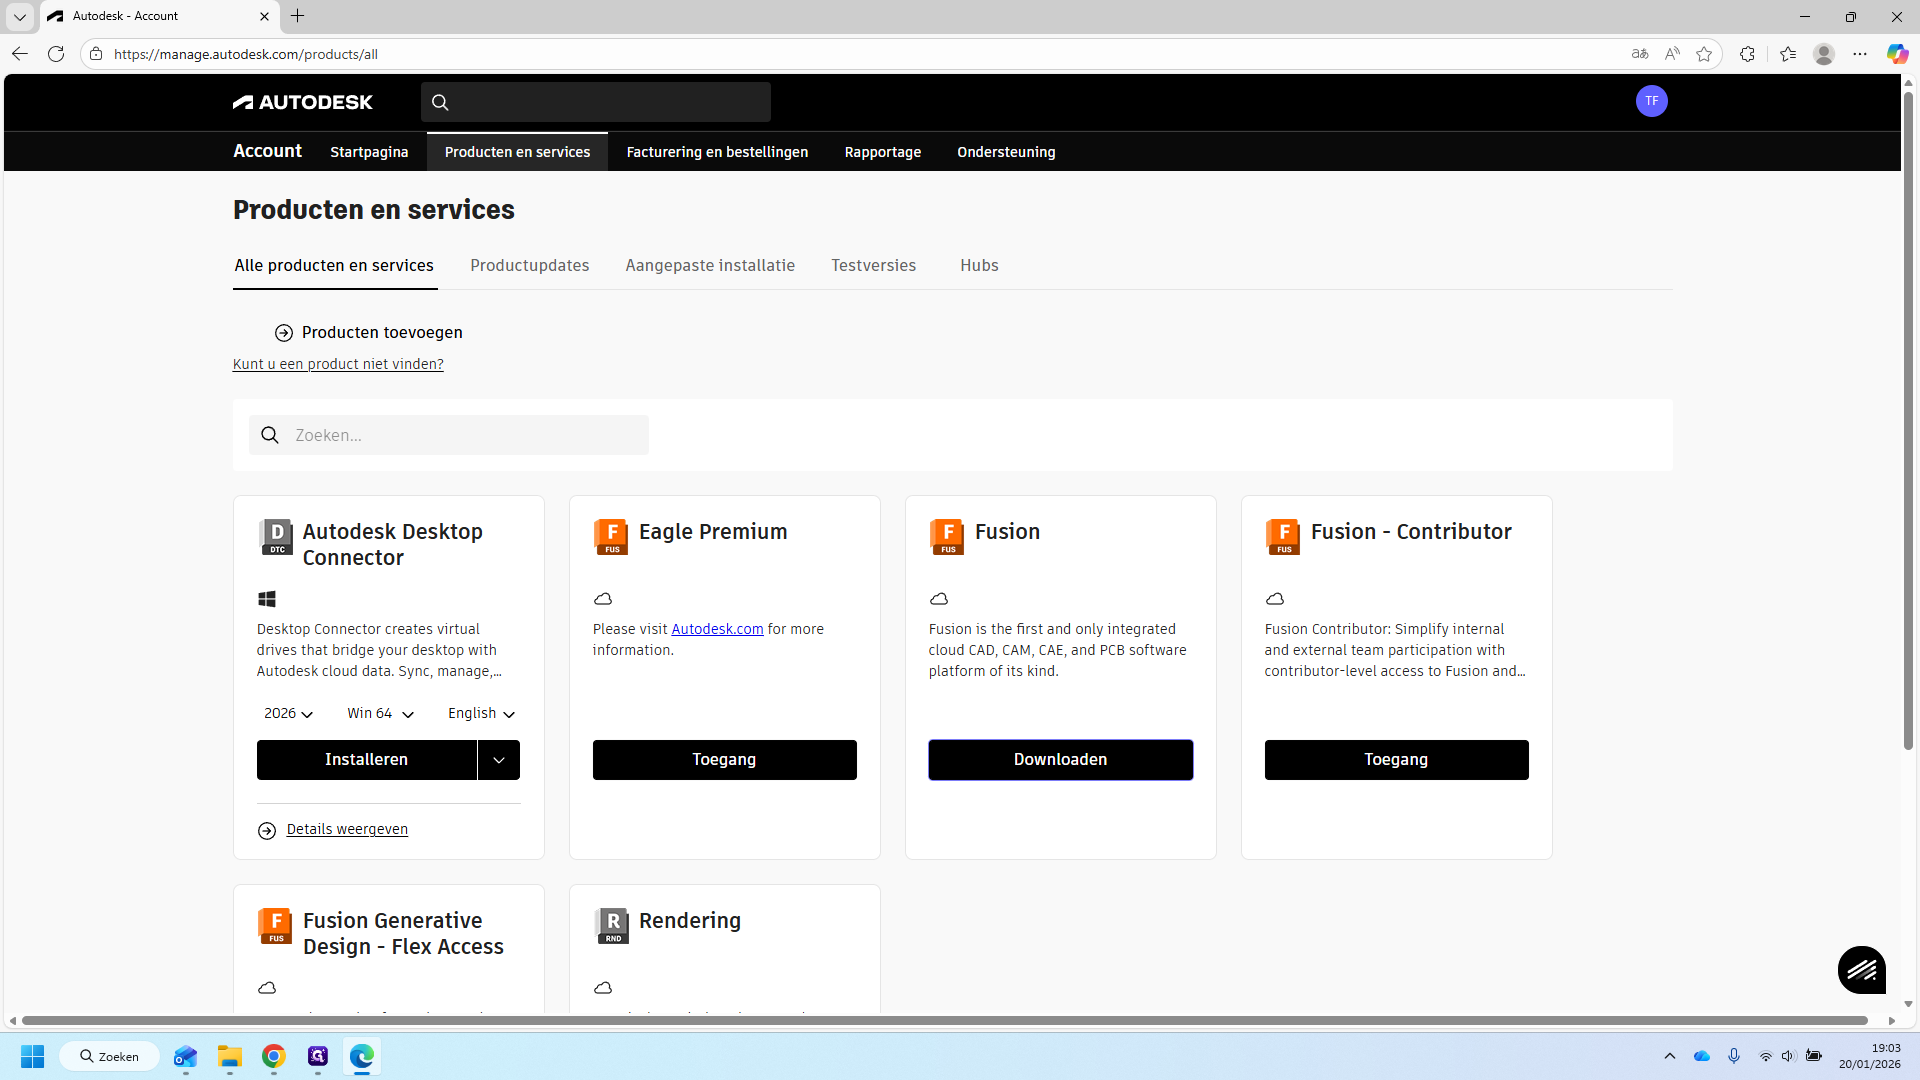This screenshot has width=1920, height=1080.
Task: Open the TF user profile avatar
Action: pos(1651,101)
